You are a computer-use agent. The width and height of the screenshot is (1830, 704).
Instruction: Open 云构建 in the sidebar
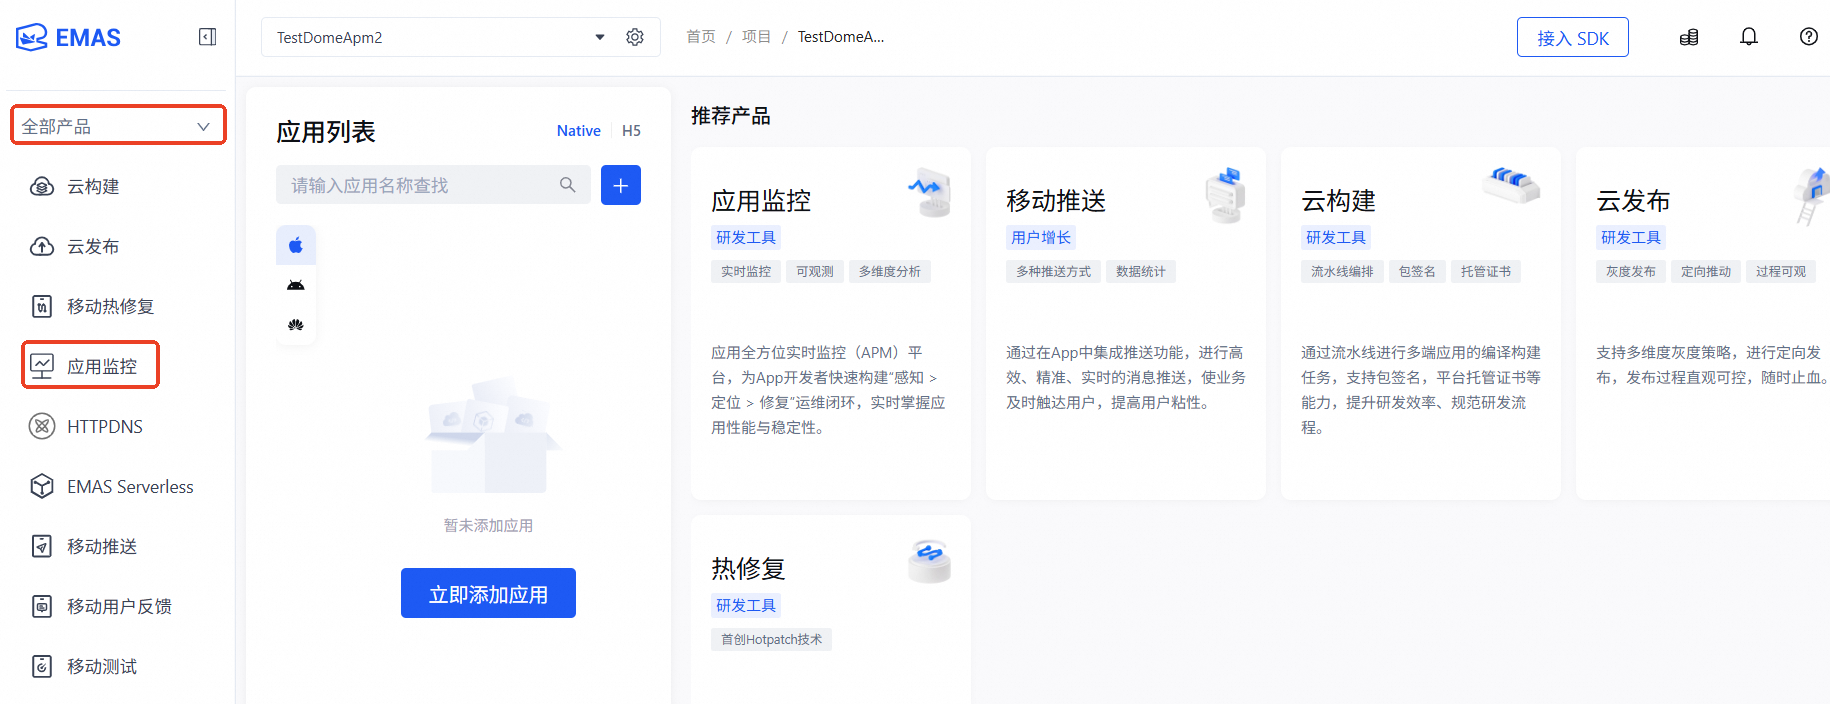pyautogui.click(x=93, y=186)
